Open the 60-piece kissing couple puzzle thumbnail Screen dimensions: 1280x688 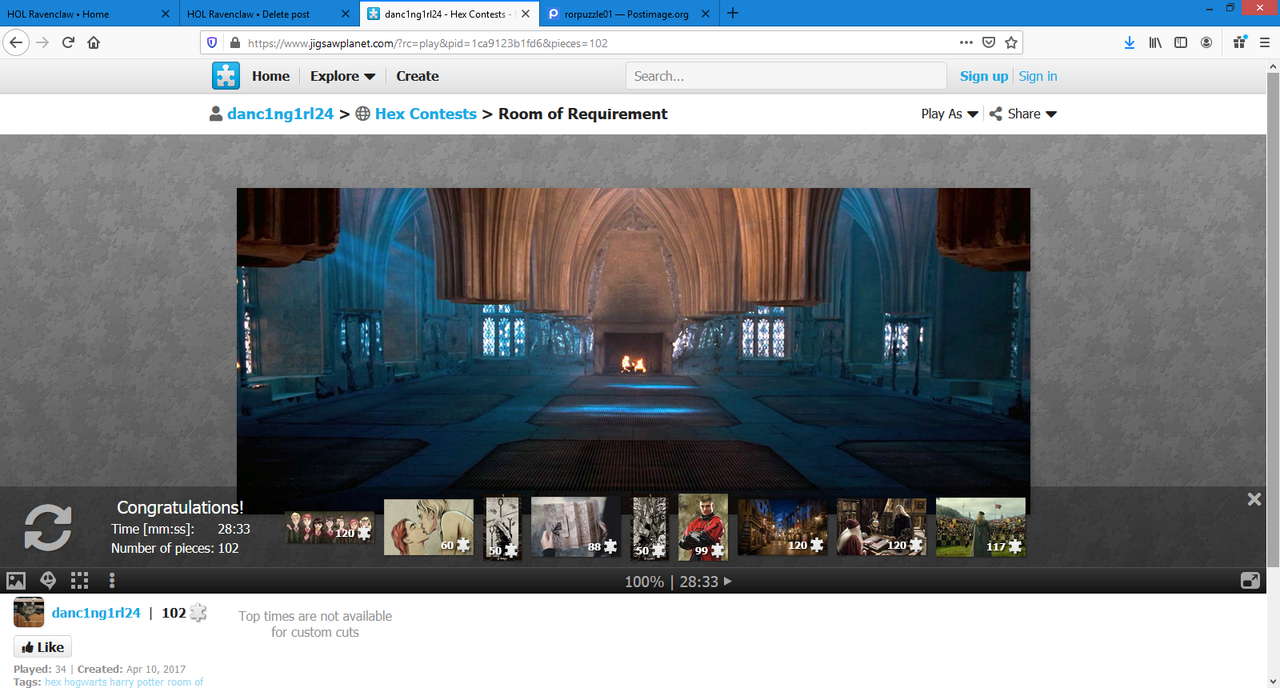[x=429, y=527]
